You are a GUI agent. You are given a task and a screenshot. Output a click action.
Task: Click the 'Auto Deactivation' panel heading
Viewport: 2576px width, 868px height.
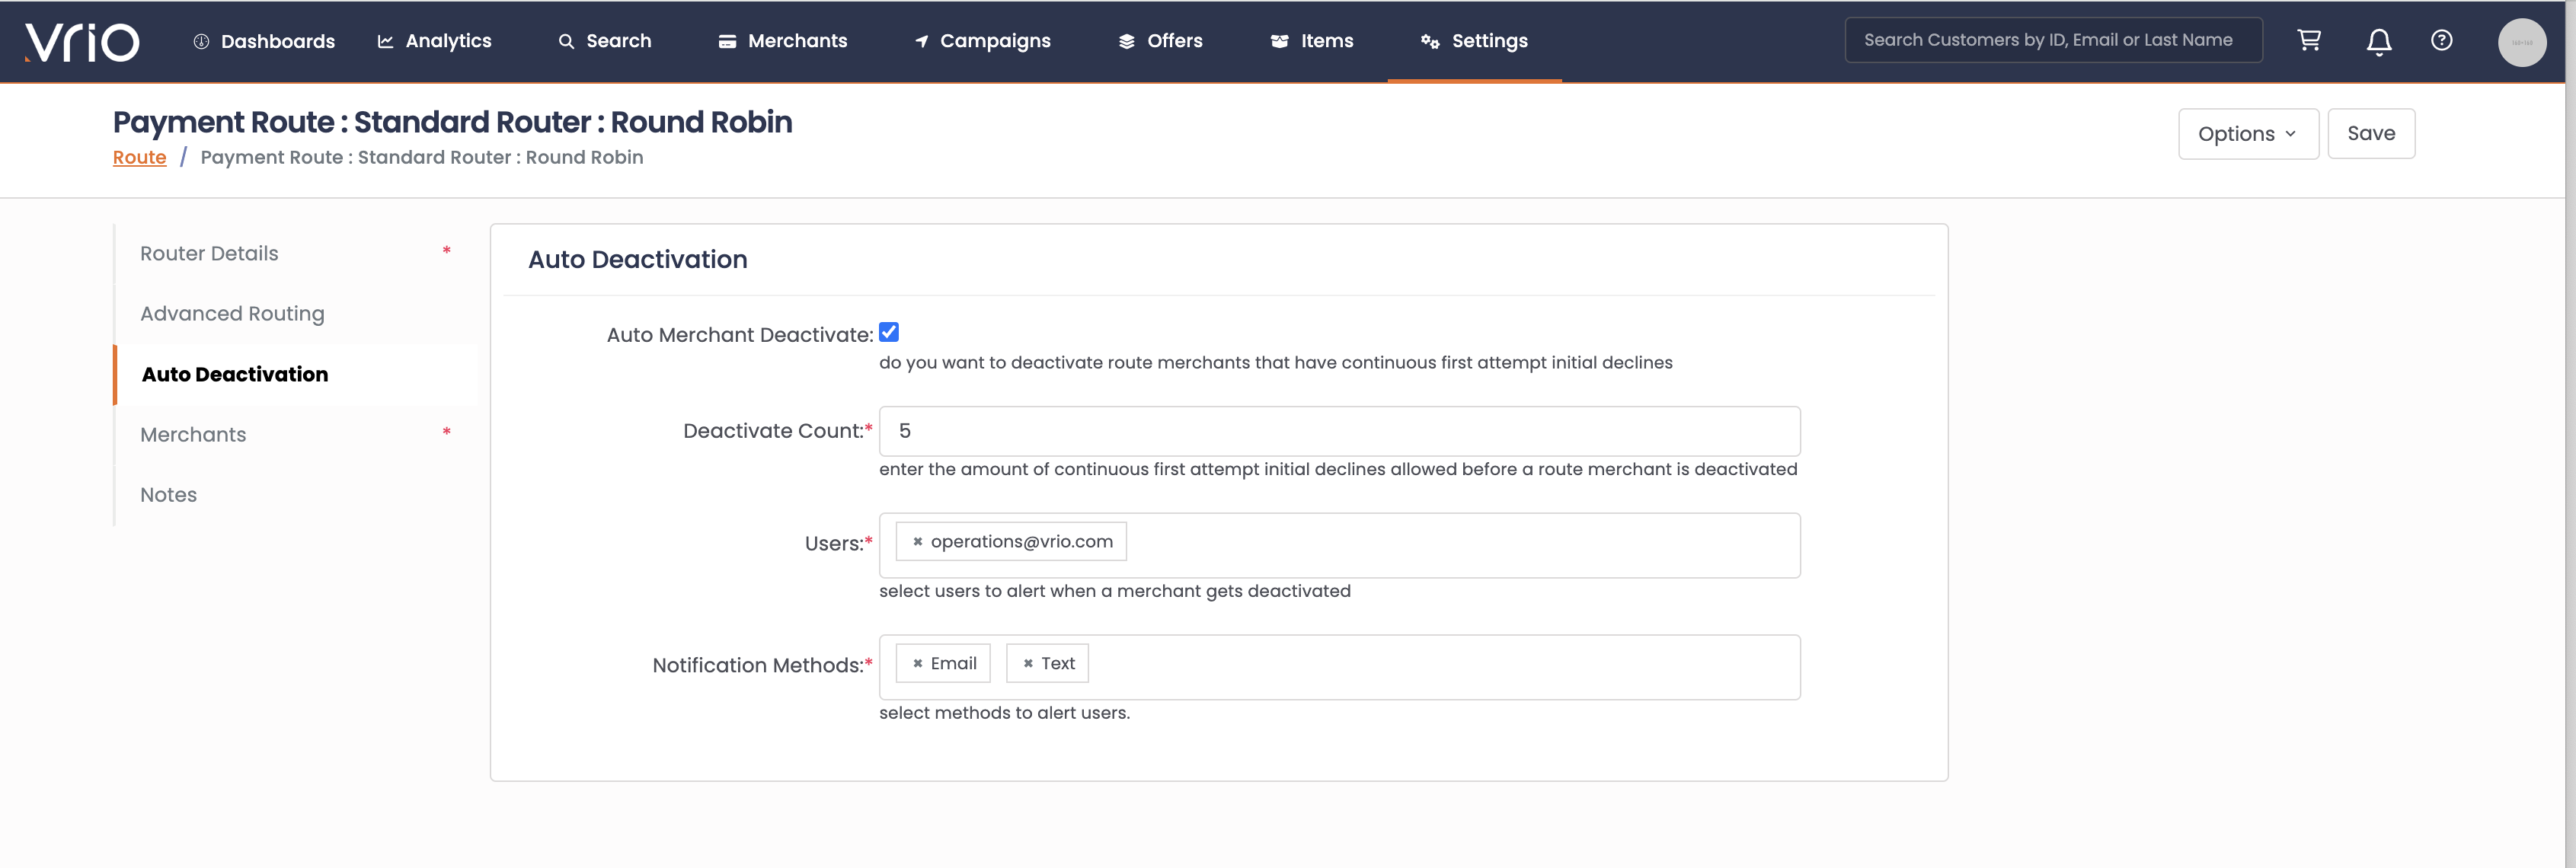[x=637, y=259]
